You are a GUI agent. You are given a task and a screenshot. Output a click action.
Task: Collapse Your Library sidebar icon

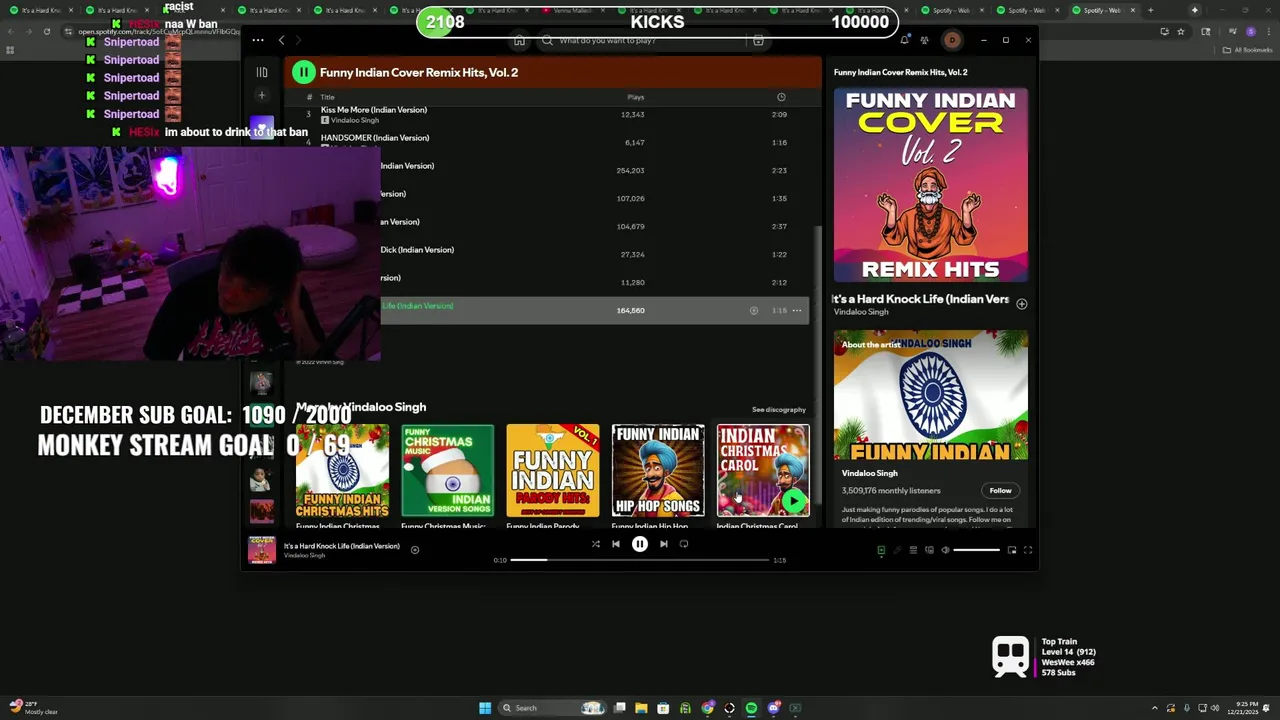pos(261,72)
